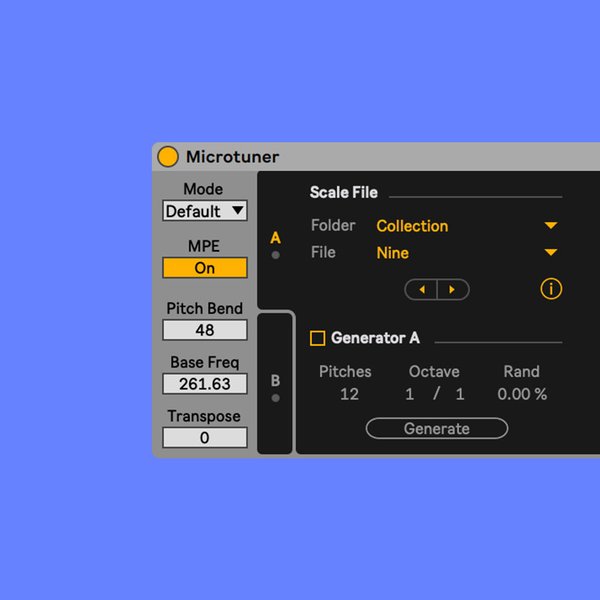This screenshot has height=600, width=600.
Task: Click the Octave numerator value
Action: (x=410, y=394)
